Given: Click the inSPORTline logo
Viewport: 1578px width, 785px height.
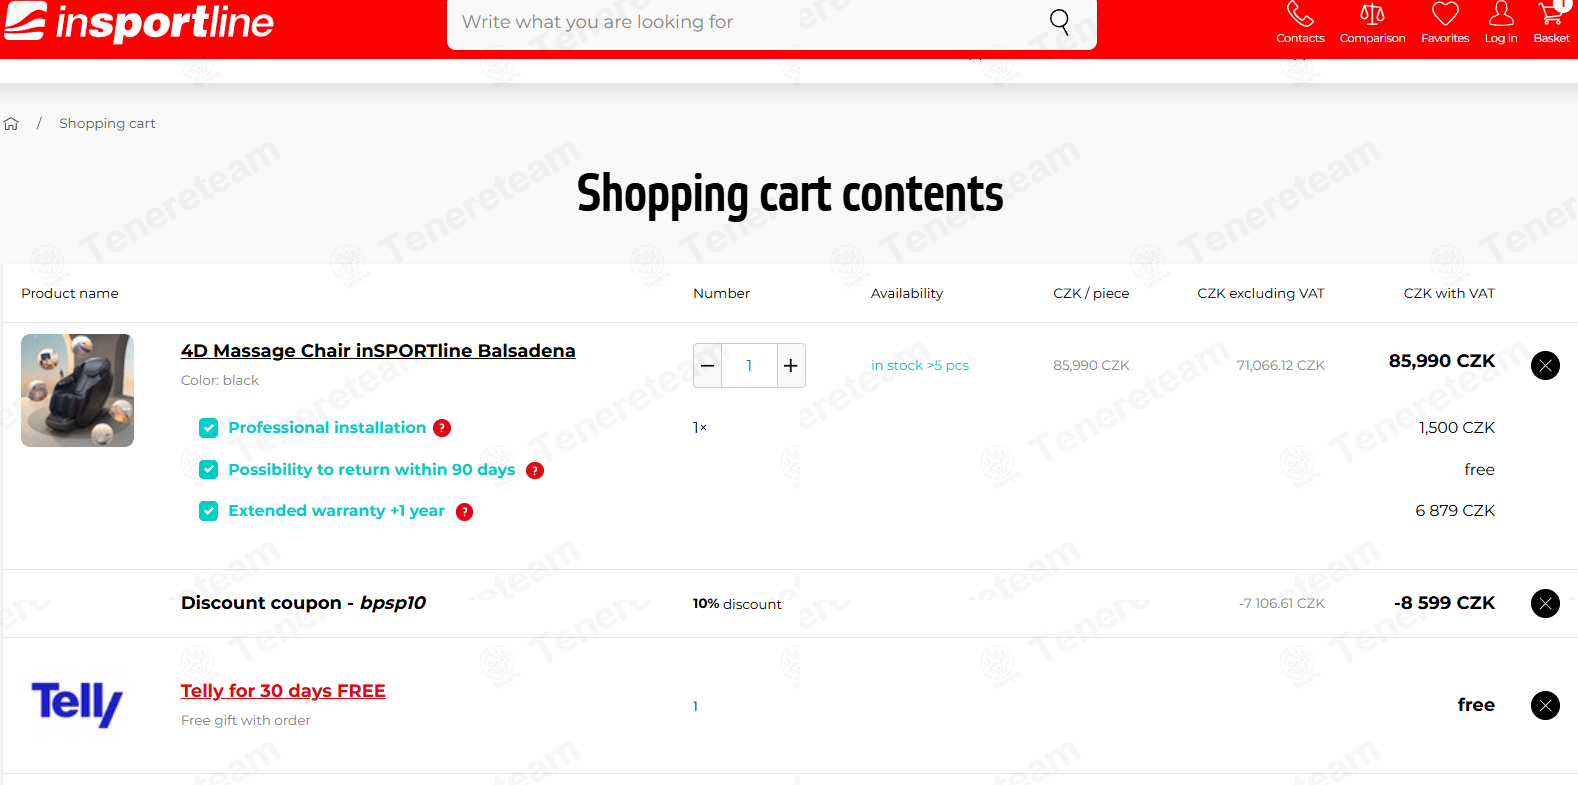Looking at the screenshot, I should tap(138, 21).
